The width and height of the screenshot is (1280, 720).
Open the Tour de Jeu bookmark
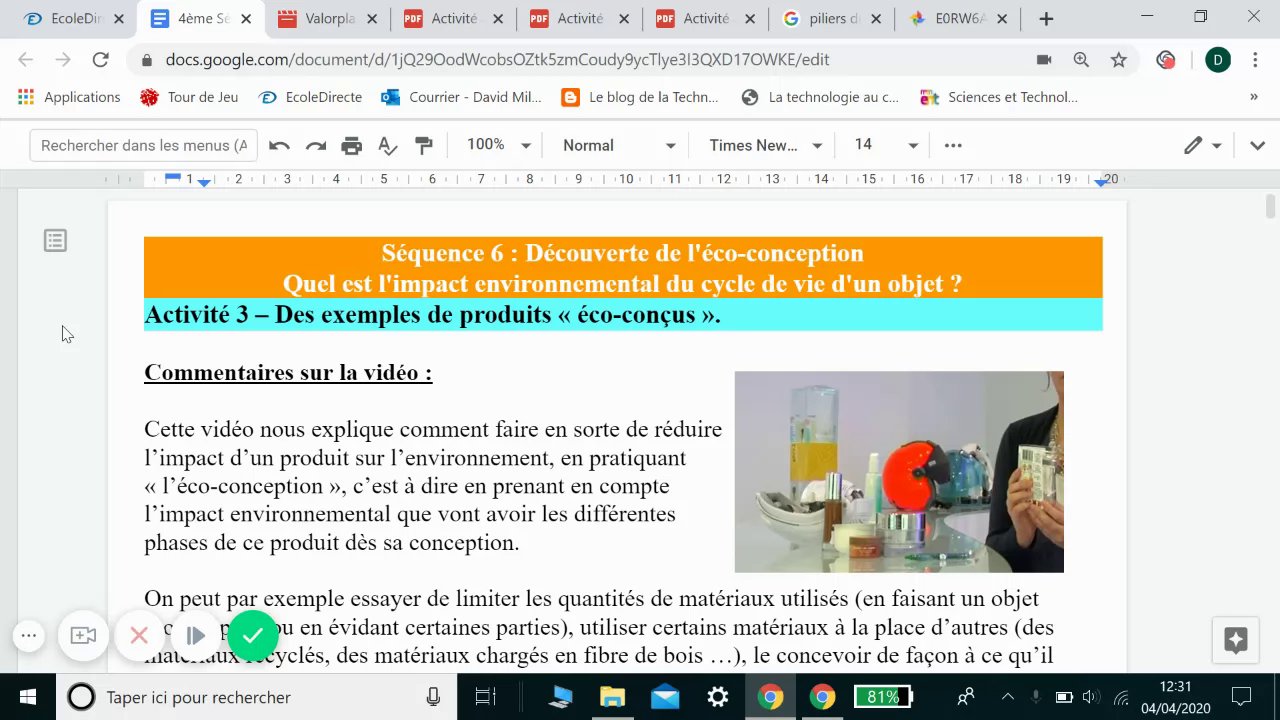click(190, 97)
